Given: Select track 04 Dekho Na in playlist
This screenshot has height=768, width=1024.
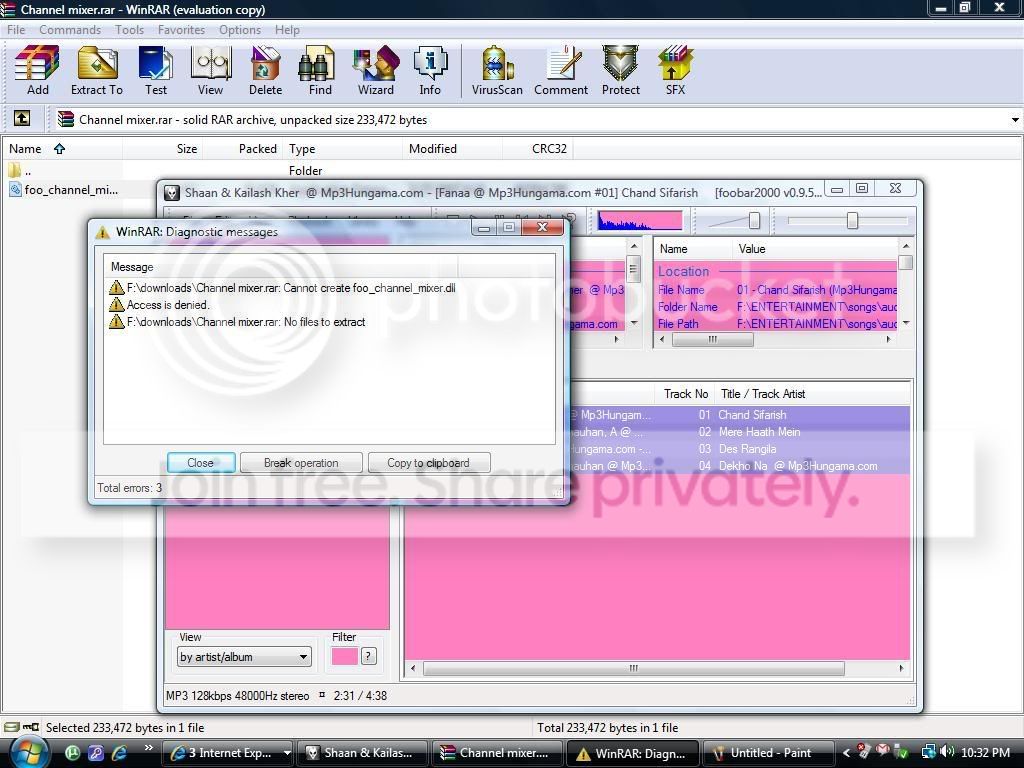Looking at the screenshot, I should (x=741, y=466).
